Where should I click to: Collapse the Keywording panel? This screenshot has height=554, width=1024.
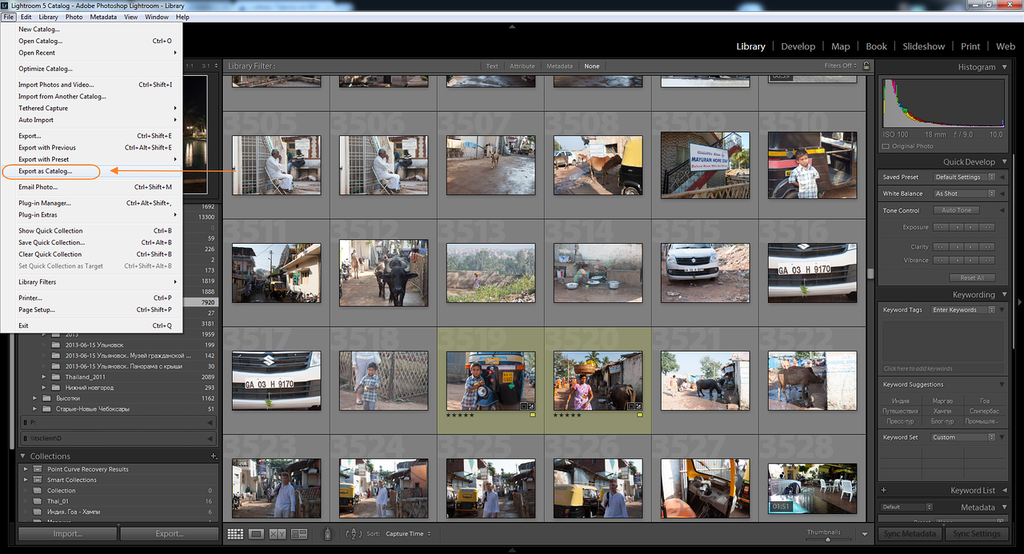point(1004,295)
